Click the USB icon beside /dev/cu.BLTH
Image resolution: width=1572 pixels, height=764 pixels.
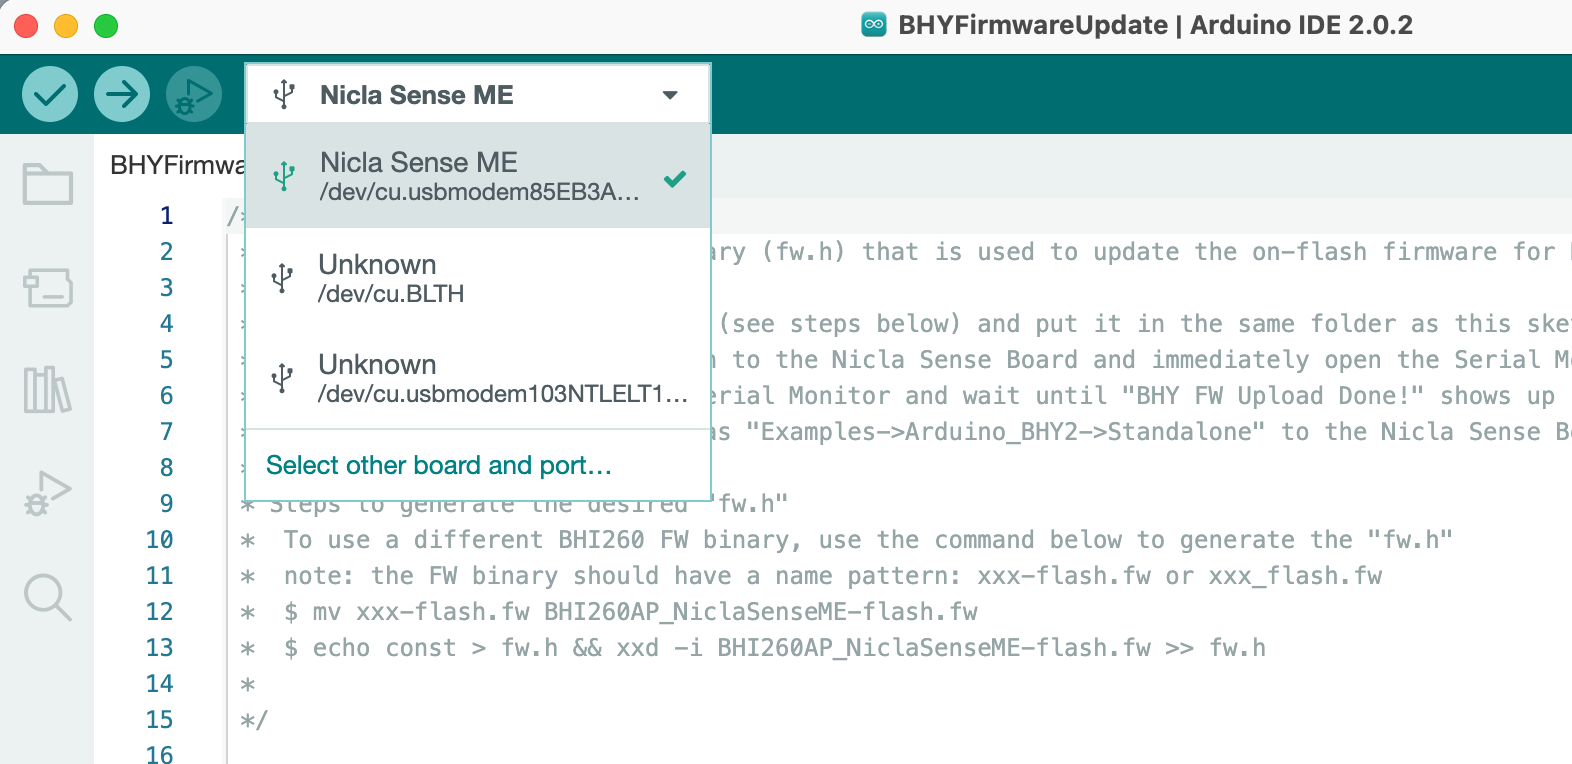(x=283, y=278)
